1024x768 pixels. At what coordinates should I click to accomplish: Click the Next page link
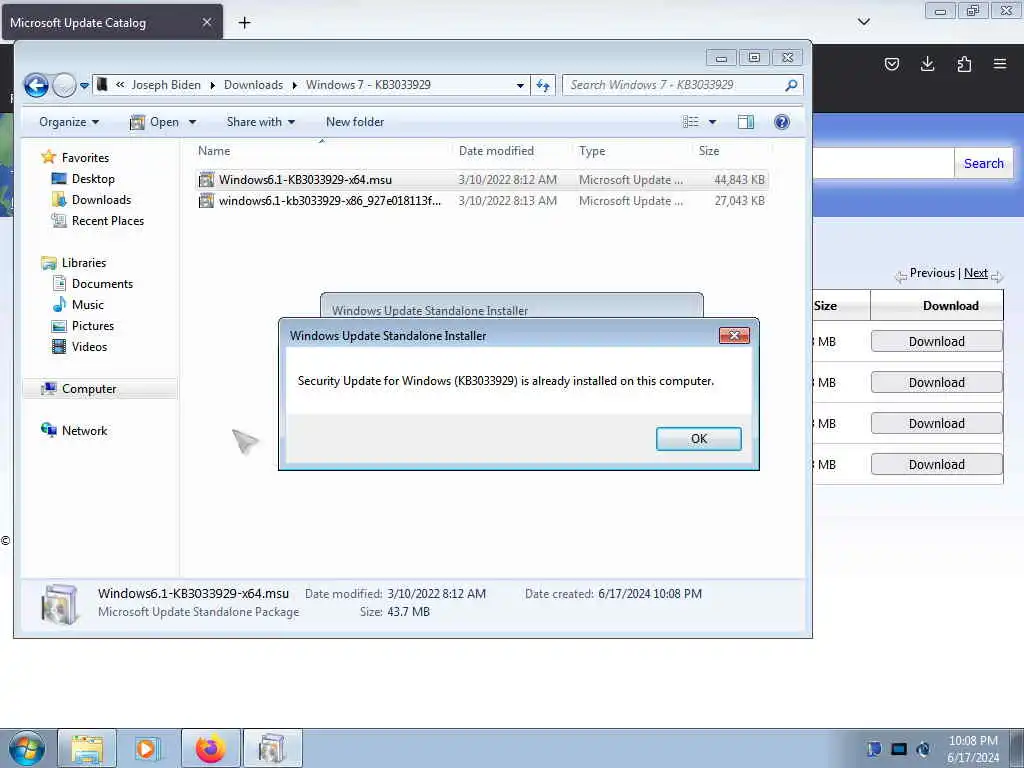click(x=976, y=273)
